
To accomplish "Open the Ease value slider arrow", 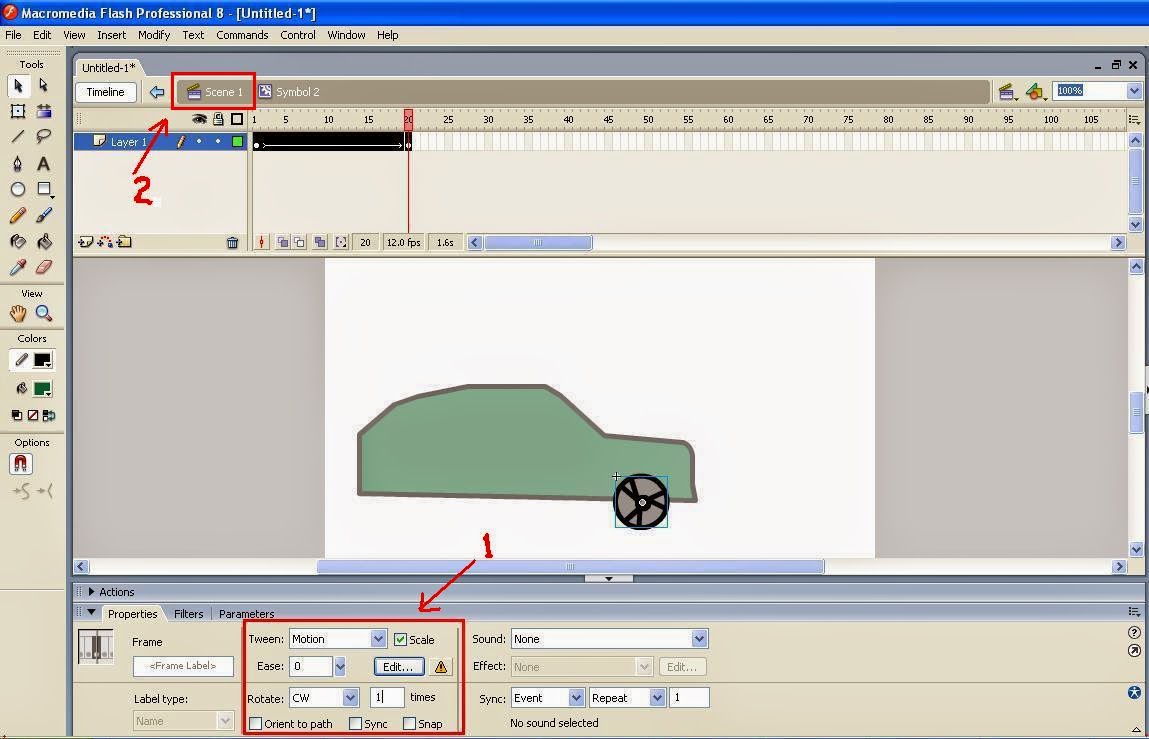I will pyautogui.click(x=340, y=667).
